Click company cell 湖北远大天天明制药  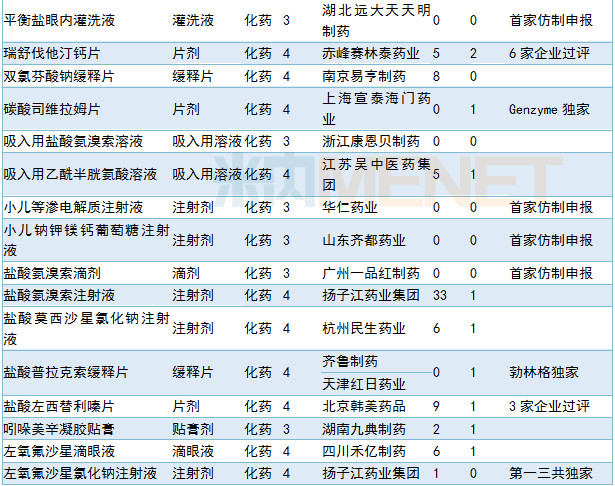pos(377,20)
